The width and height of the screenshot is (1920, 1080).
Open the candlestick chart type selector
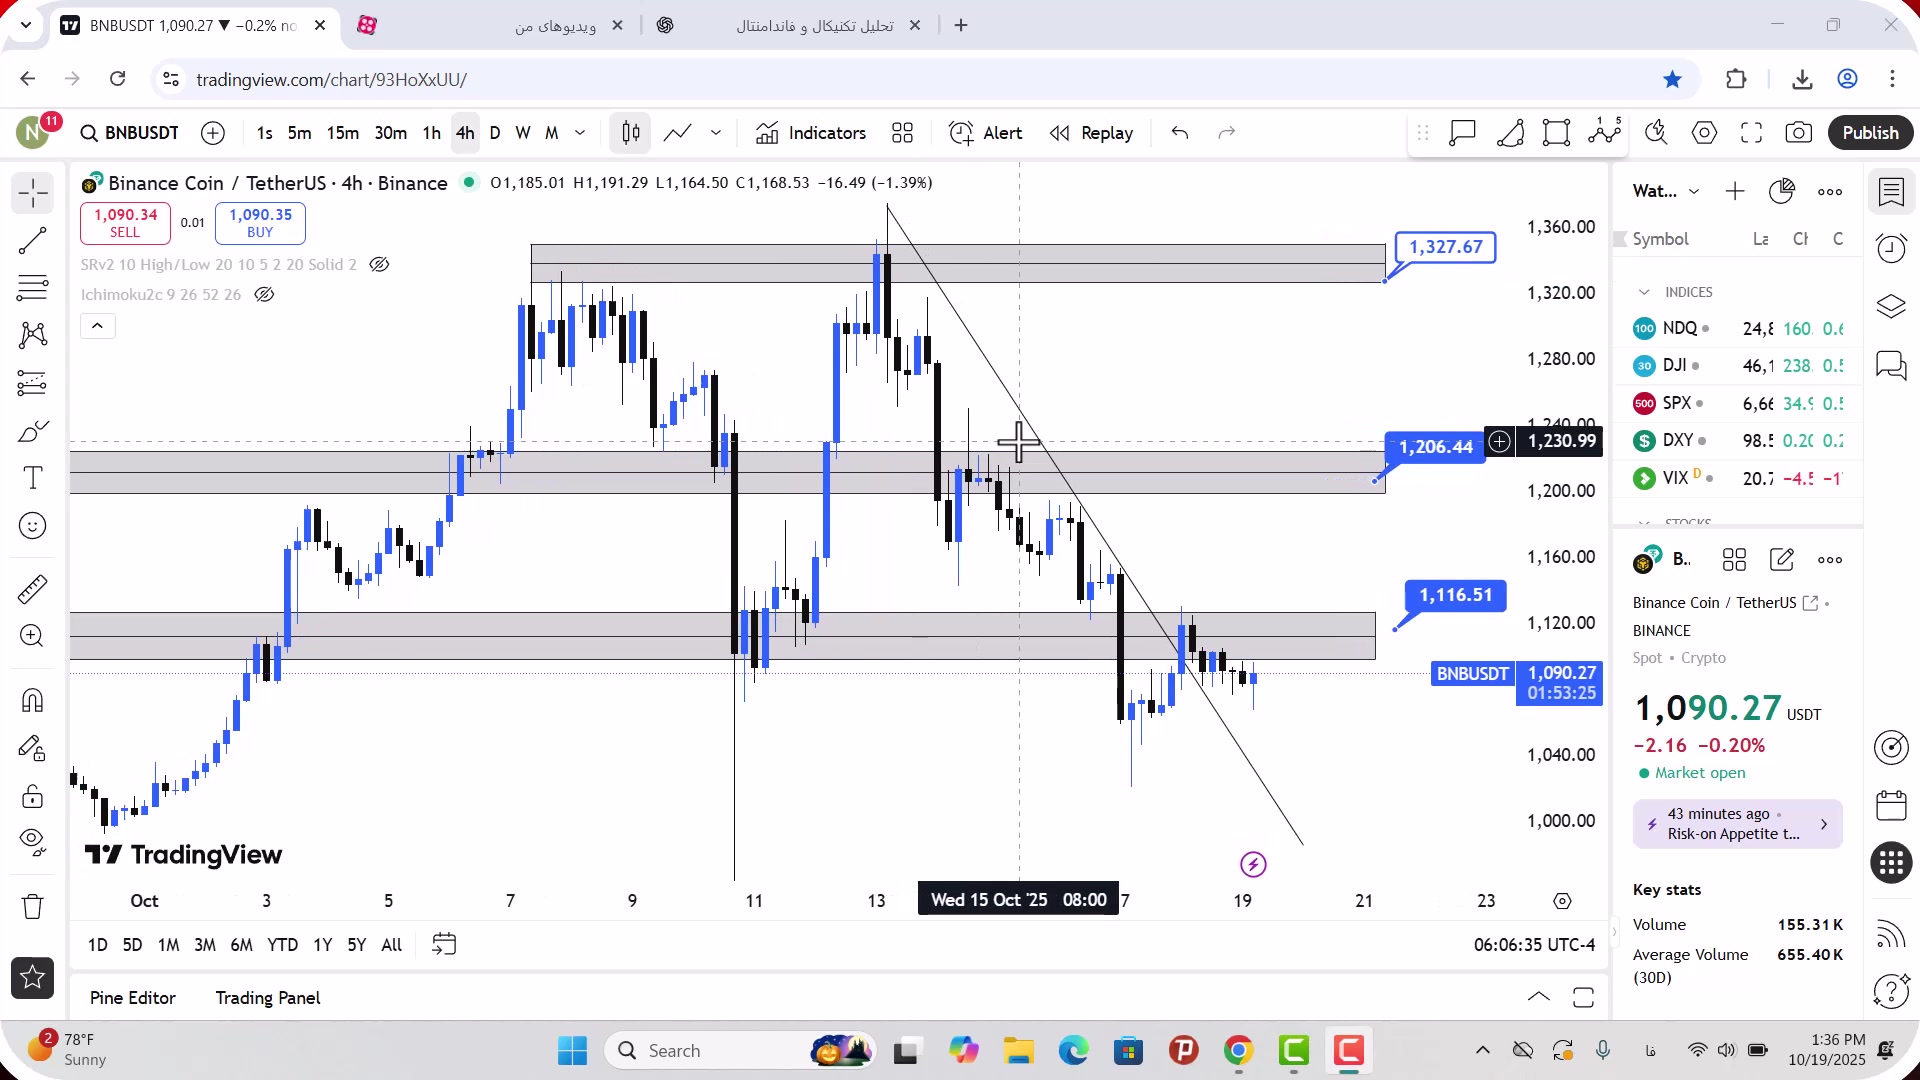coord(631,133)
